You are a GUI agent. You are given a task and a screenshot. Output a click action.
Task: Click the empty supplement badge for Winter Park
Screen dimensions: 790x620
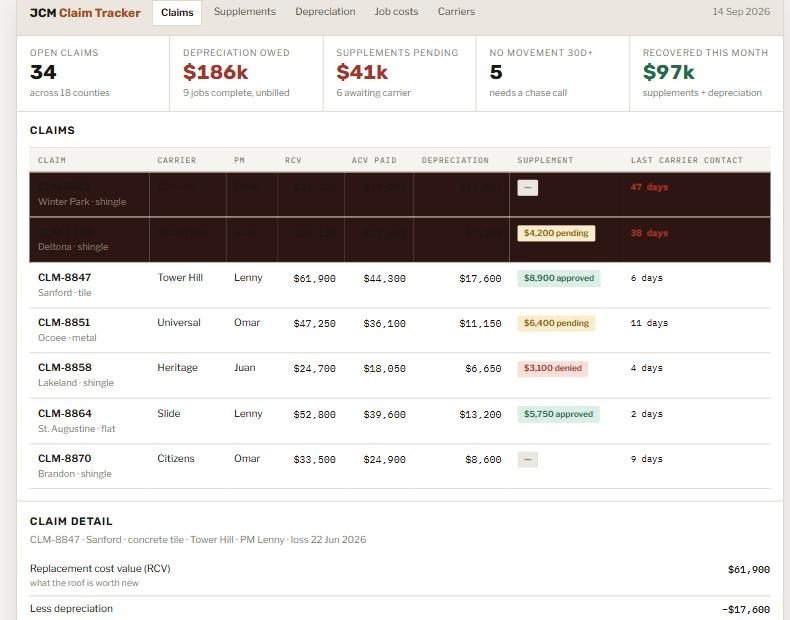click(528, 188)
